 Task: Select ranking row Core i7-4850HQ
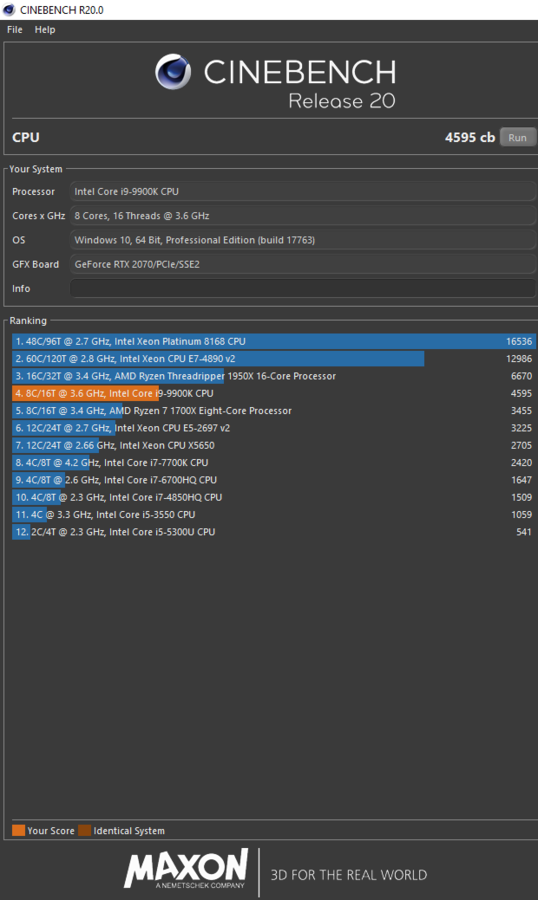coord(274,497)
